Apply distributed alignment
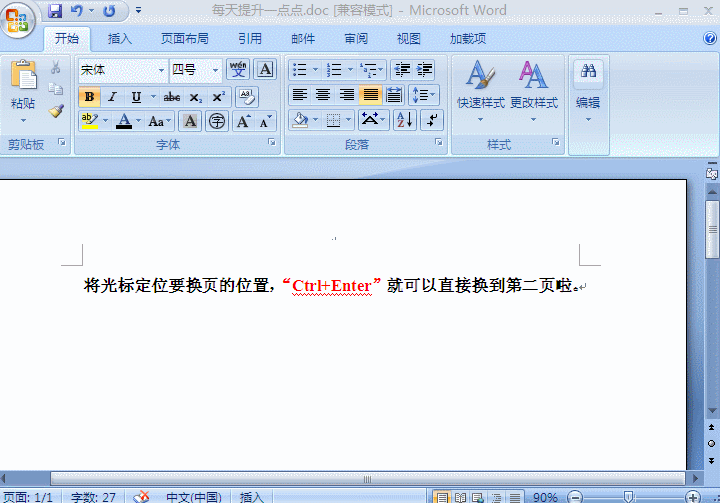The height and width of the screenshot is (503, 720). click(394, 95)
